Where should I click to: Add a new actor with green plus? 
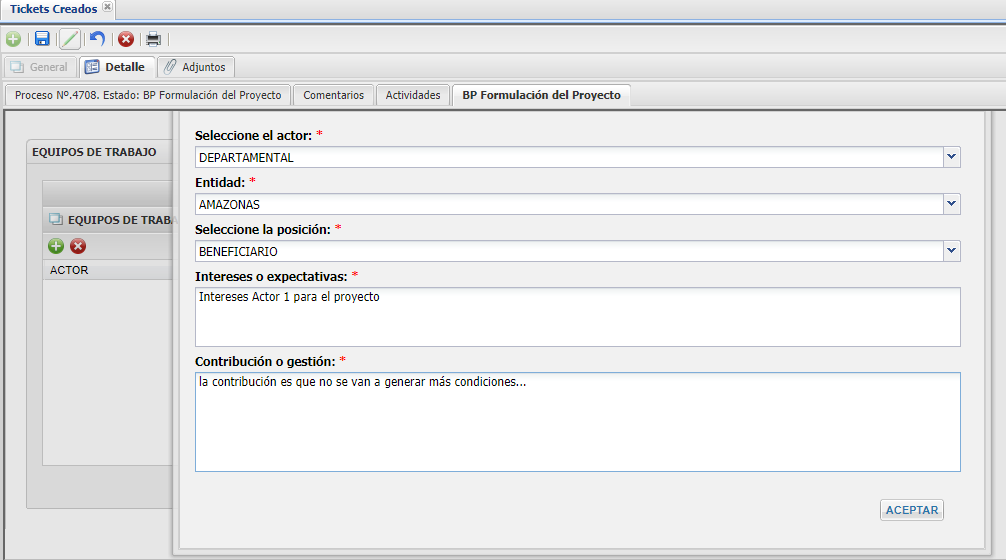pyautogui.click(x=56, y=246)
